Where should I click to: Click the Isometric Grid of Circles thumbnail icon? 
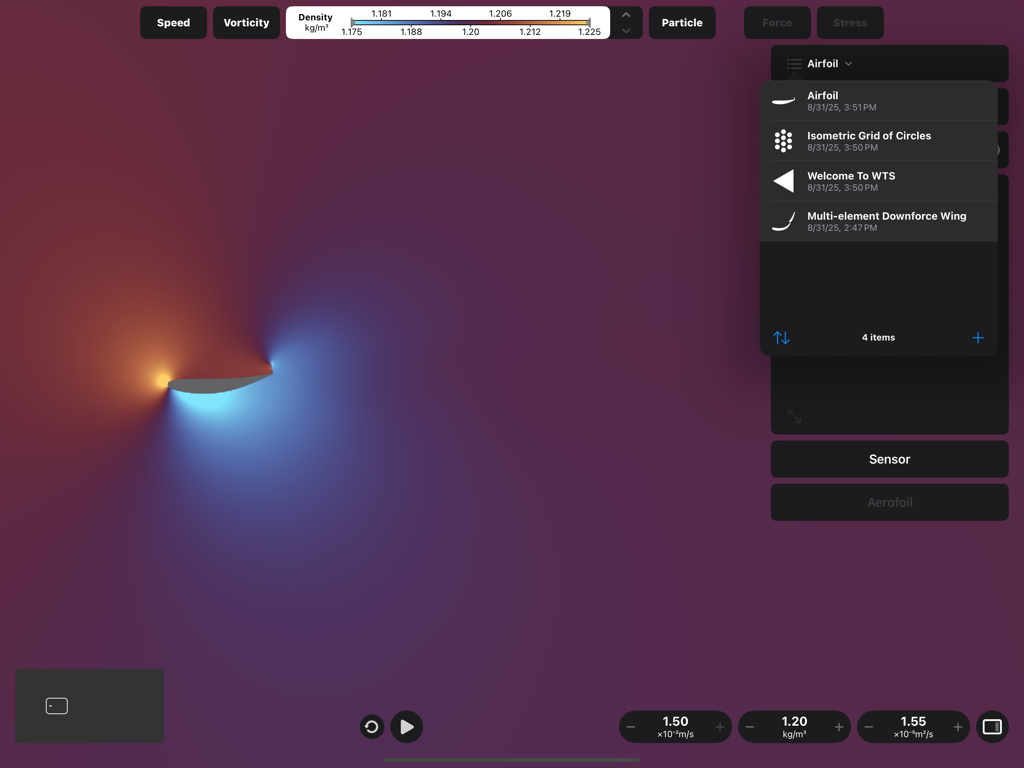[x=783, y=140]
